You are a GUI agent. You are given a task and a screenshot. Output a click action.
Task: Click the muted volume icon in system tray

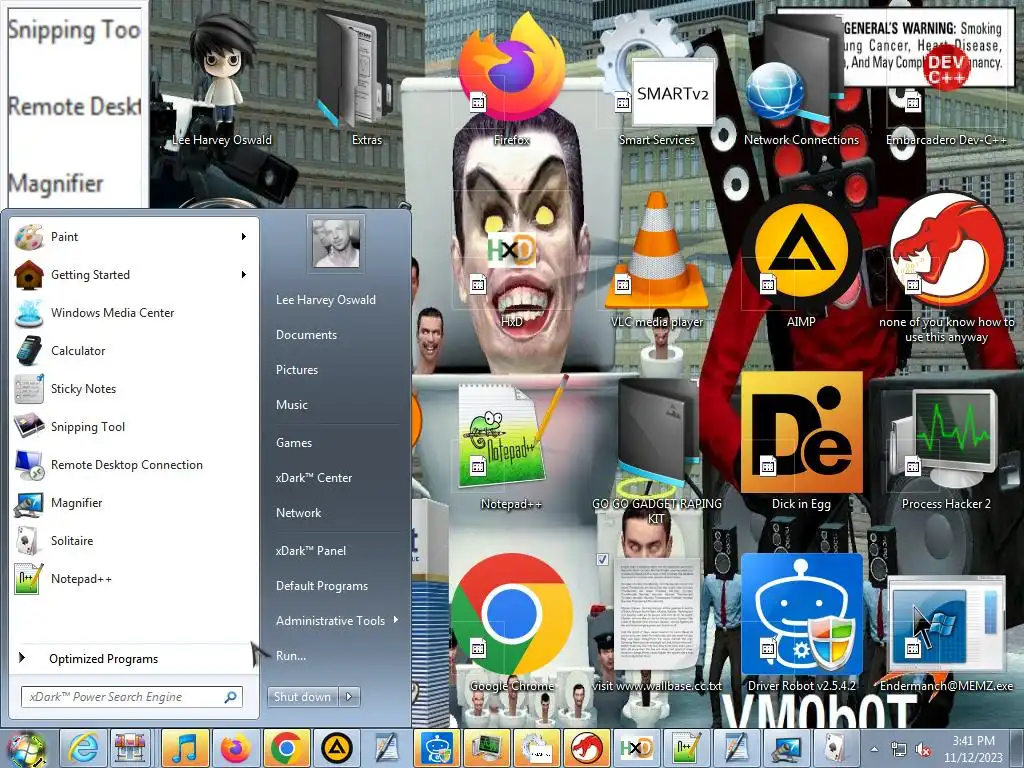923,749
